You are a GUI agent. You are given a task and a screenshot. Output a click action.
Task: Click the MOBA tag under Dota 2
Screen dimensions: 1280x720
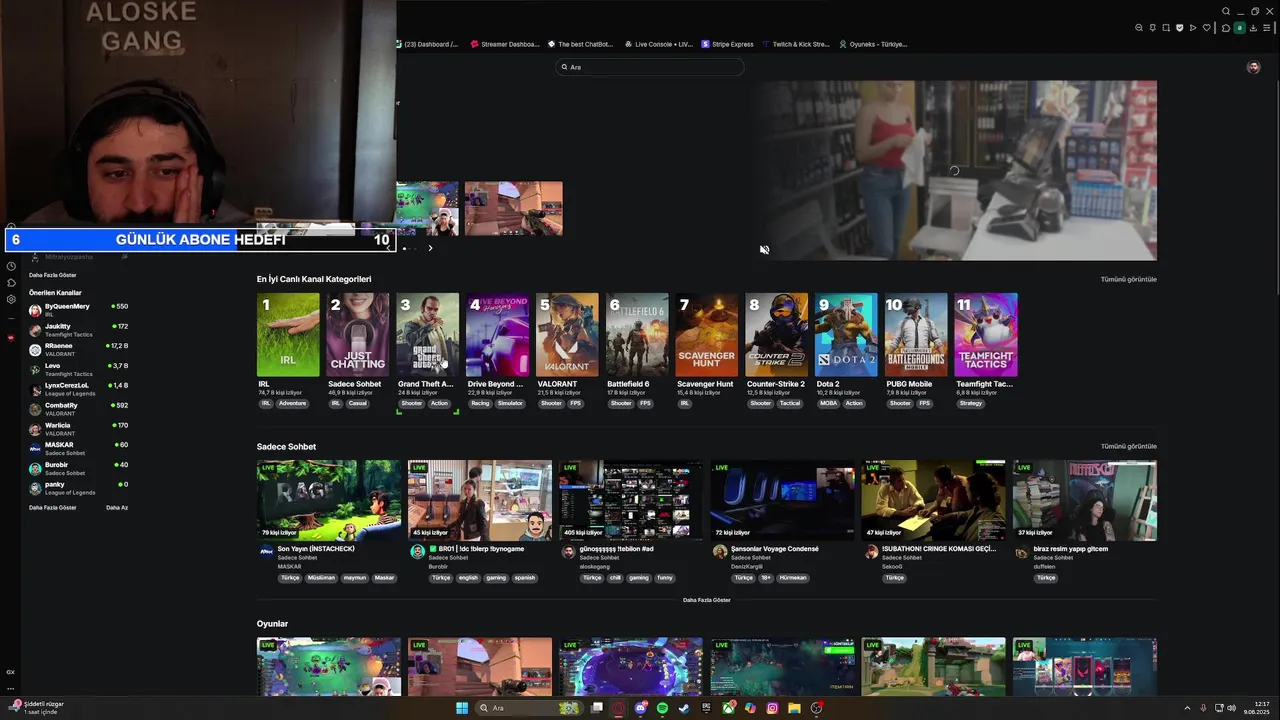point(828,403)
